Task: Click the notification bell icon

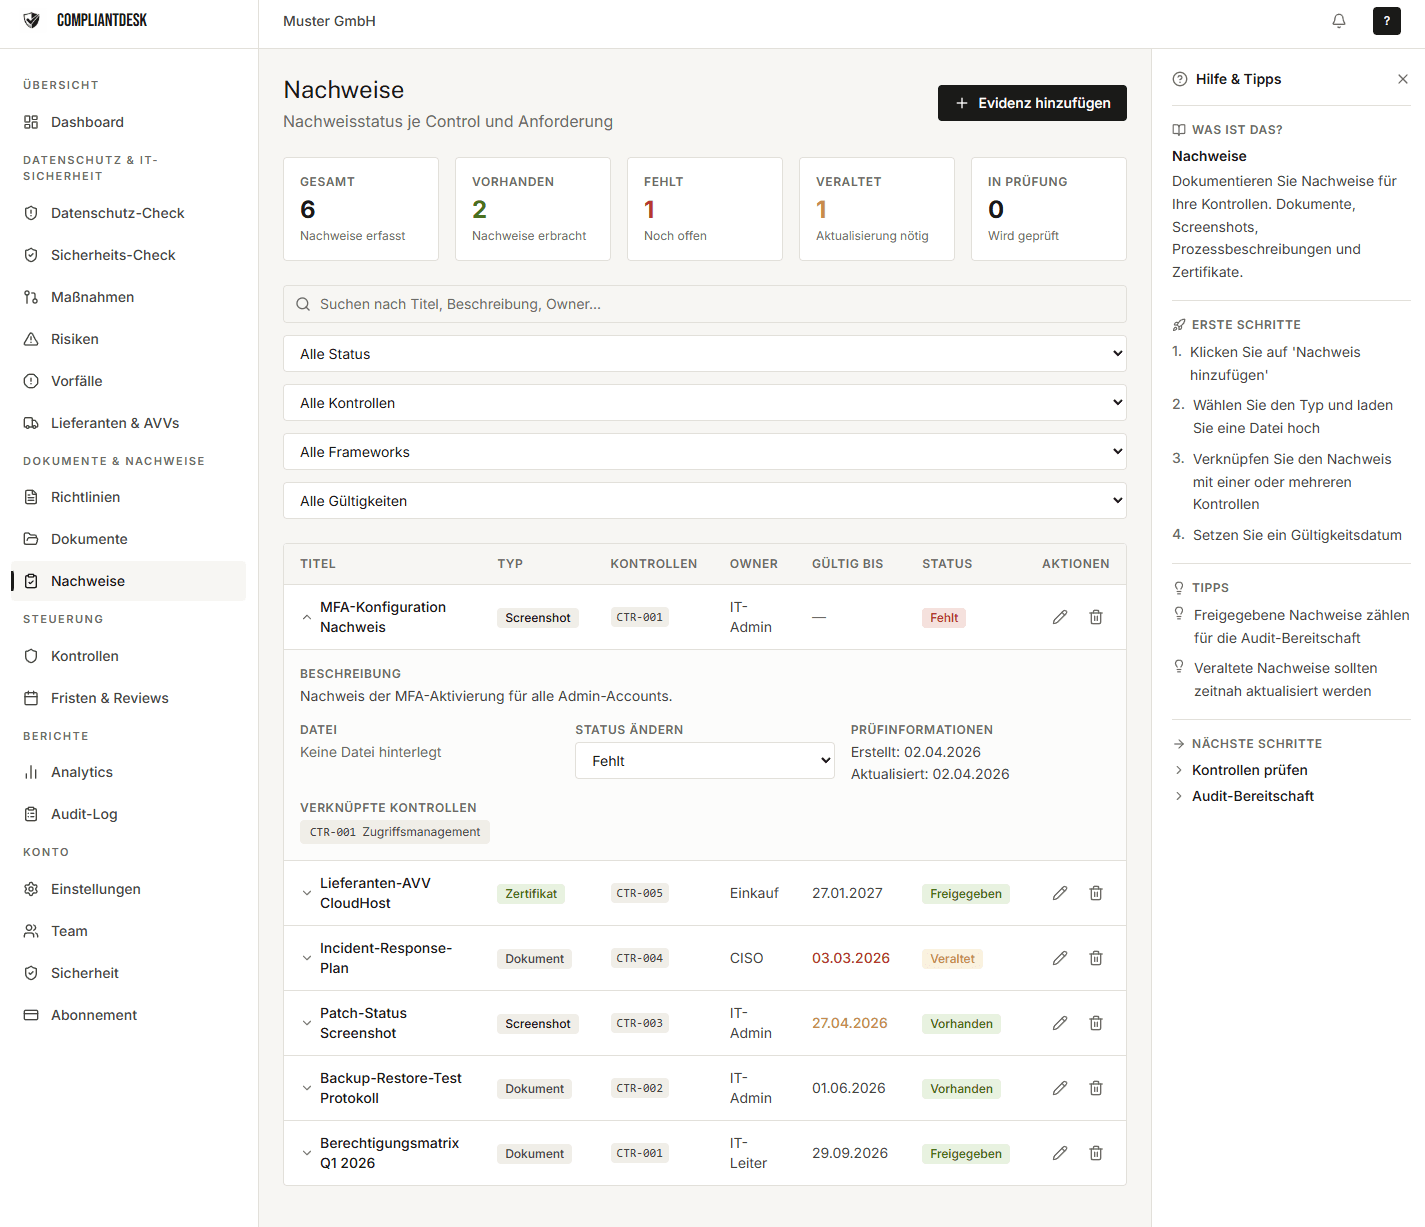Action: tap(1338, 21)
